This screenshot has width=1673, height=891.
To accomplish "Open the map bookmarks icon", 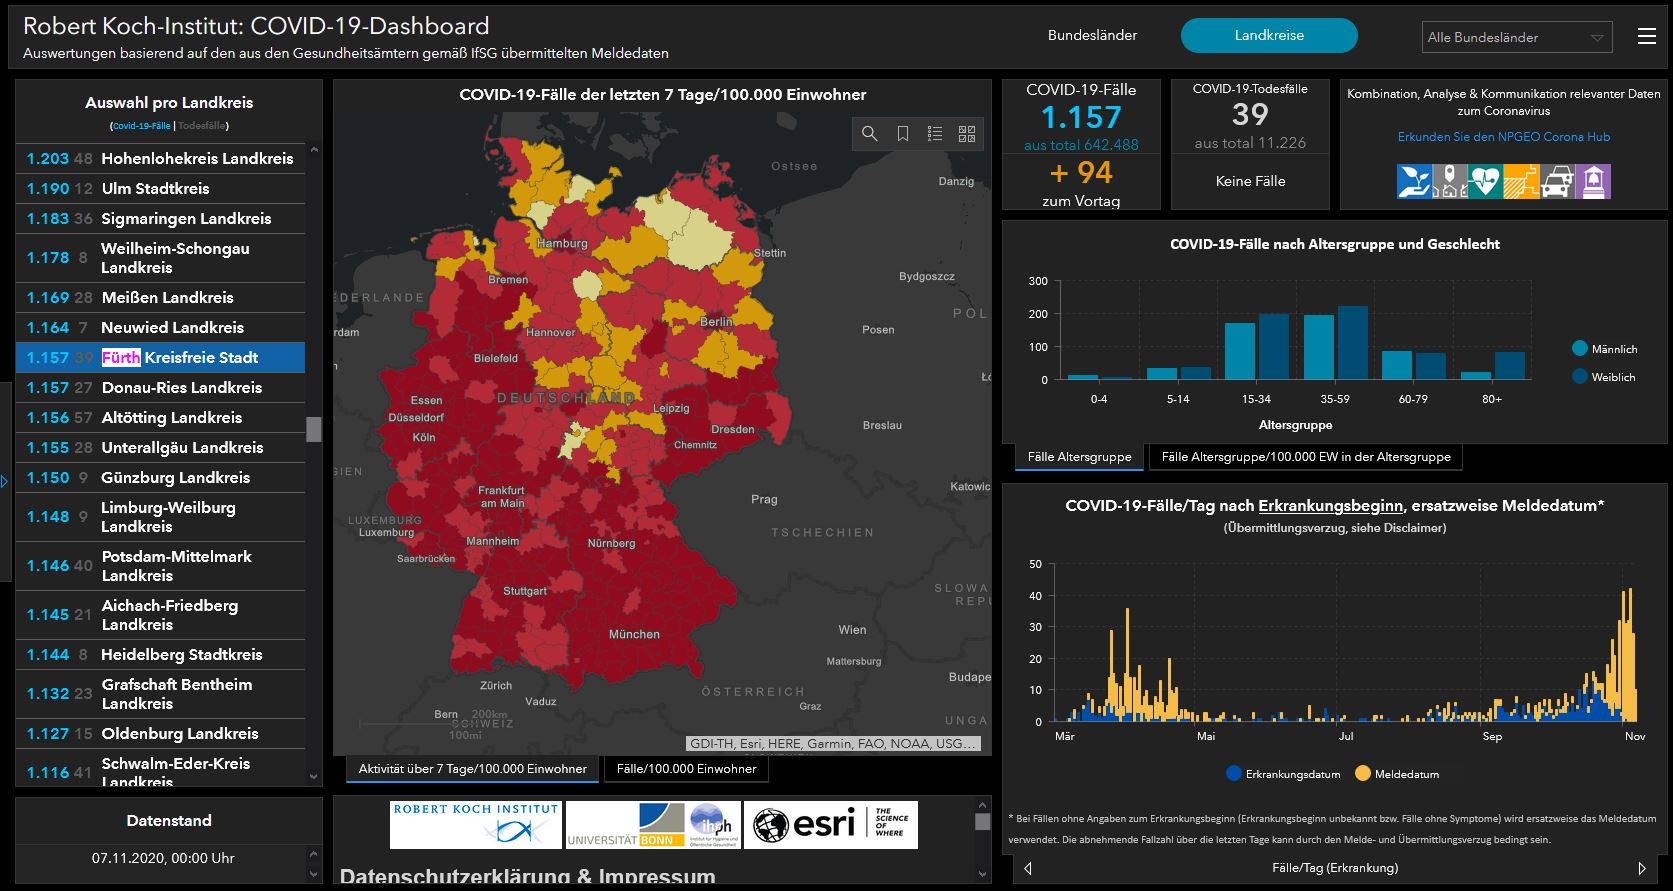I will click(x=903, y=134).
